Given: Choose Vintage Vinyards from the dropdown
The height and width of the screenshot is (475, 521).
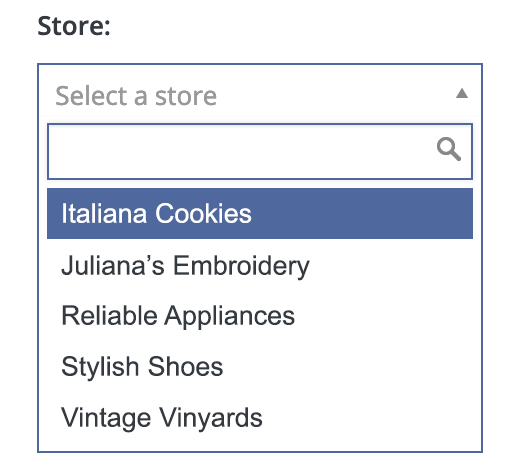Looking at the screenshot, I should pyautogui.click(x=260, y=417).
